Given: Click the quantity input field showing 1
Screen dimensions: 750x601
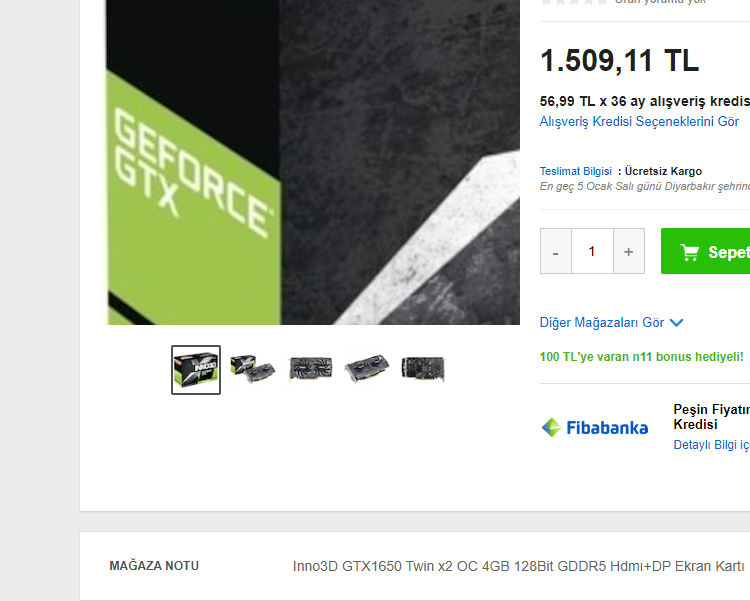Looking at the screenshot, I should click(x=592, y=251).
